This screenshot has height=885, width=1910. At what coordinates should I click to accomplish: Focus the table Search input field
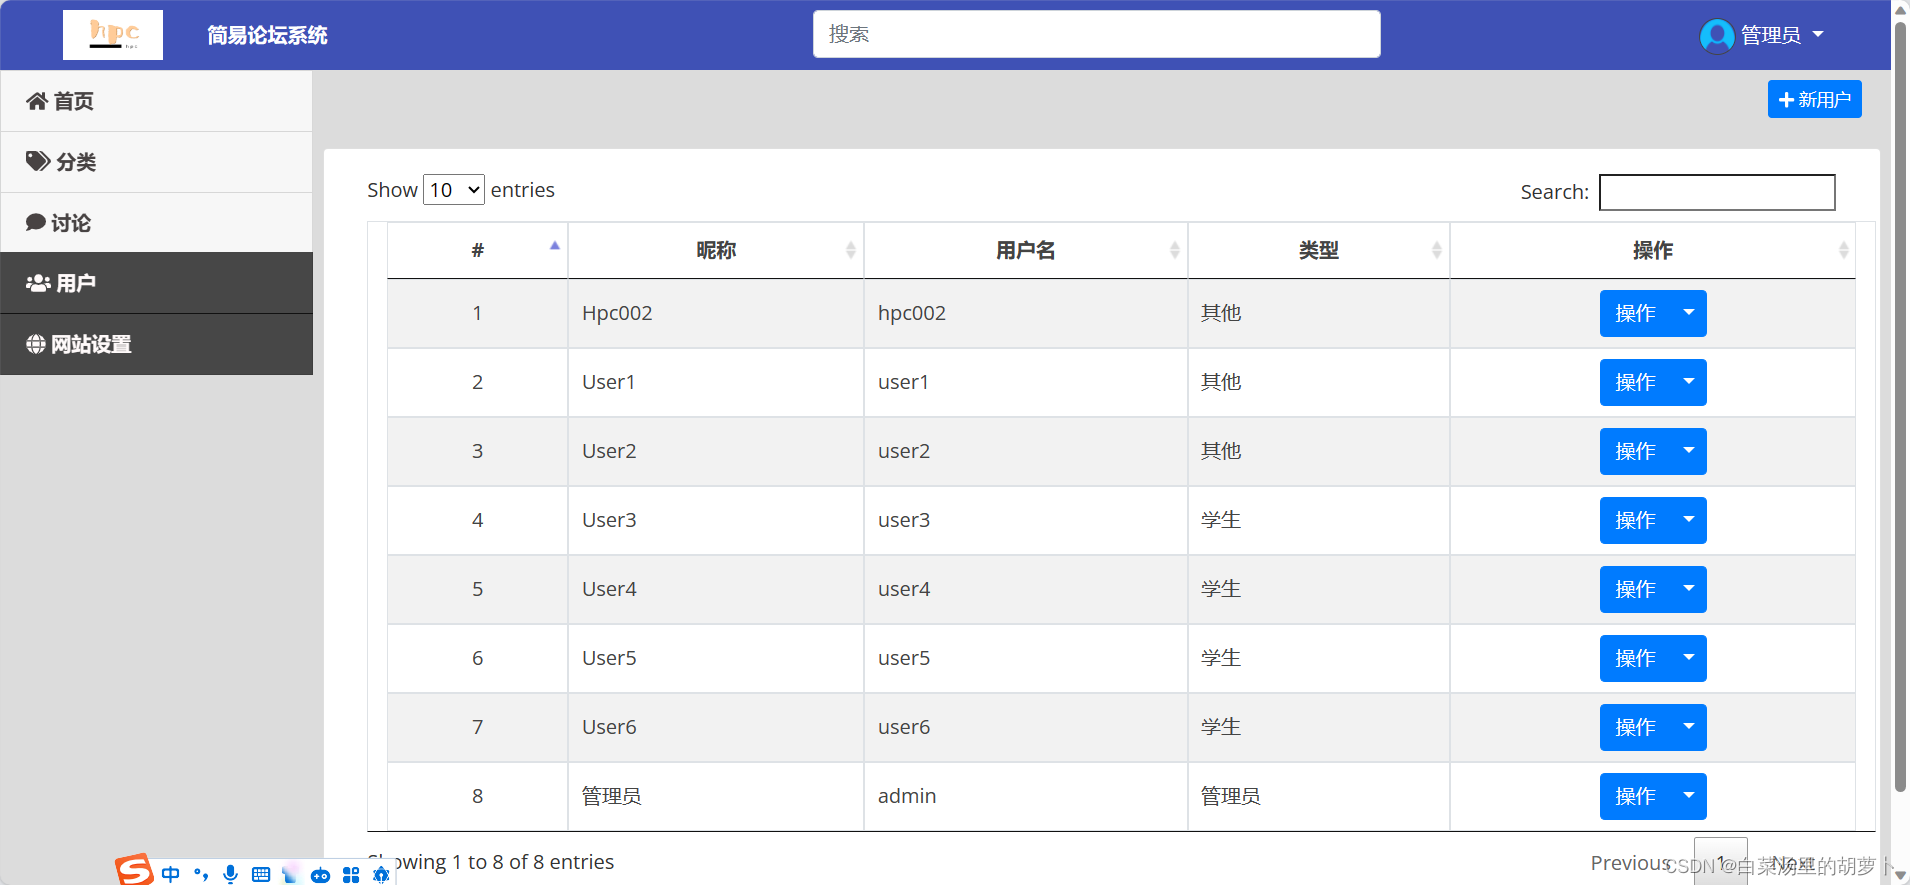1717,192
